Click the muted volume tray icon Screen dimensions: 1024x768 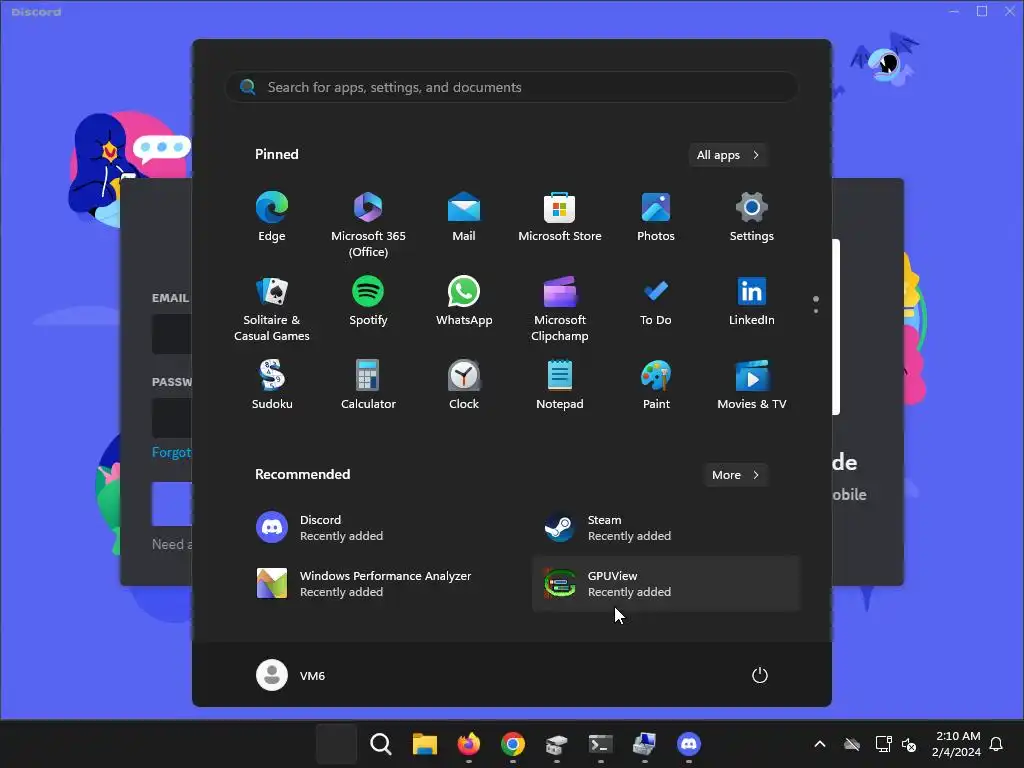909,744
